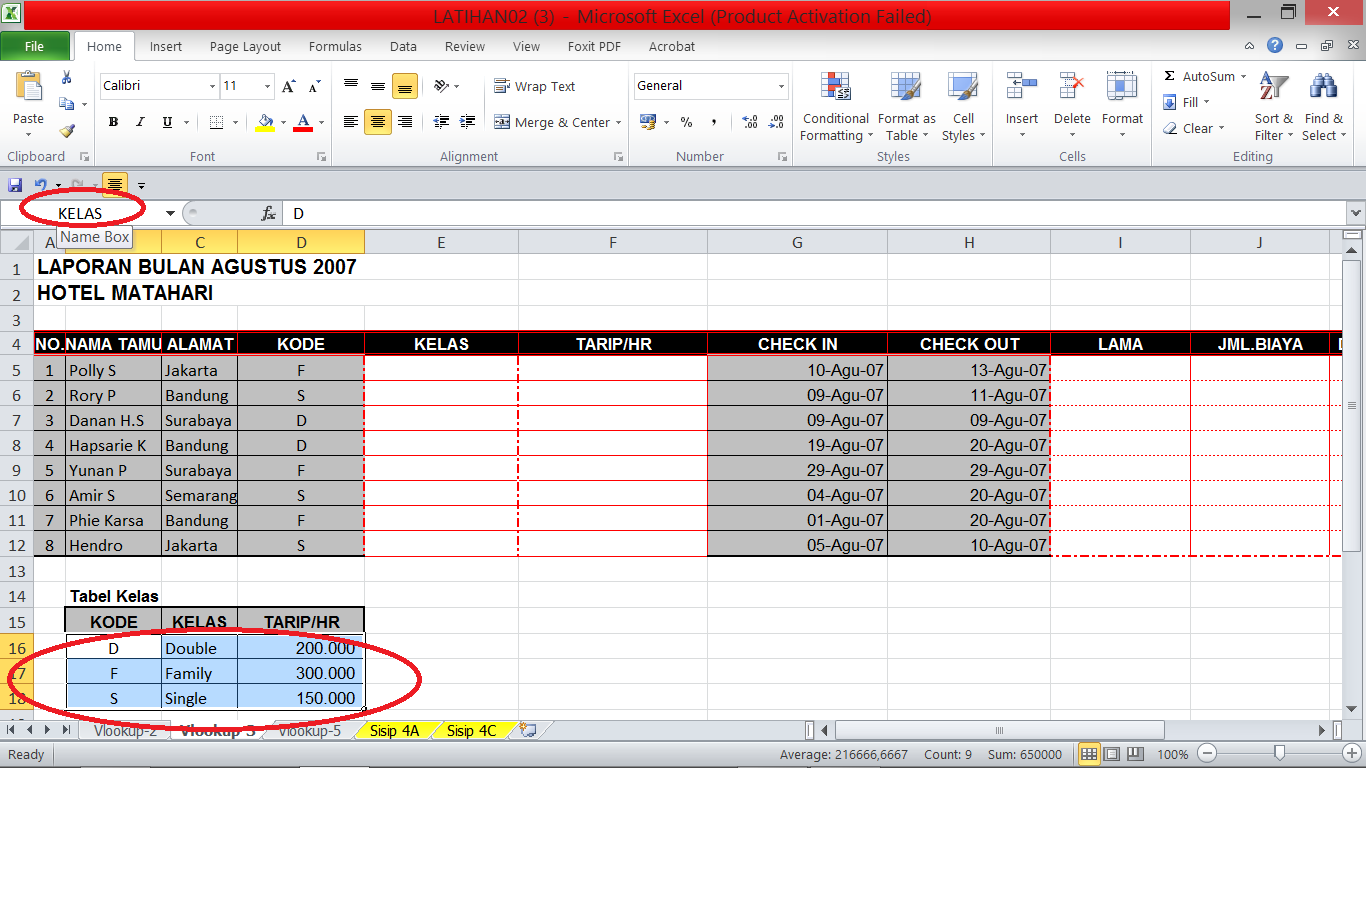Expand the Merge & Center dropdown arrow
This screenshot has width=1366, height=918.
(x=619, y=122)
